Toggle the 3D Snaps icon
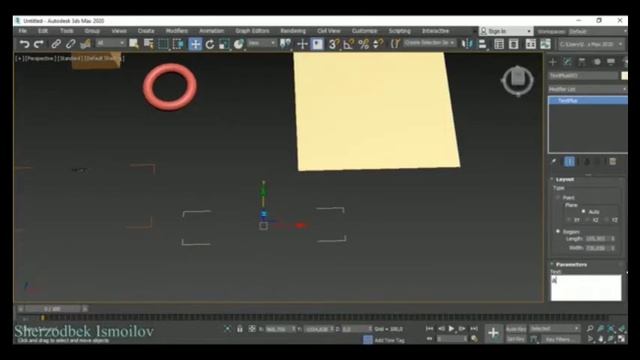Viewport: 640px width, 360px height. [x=334, y=44]
